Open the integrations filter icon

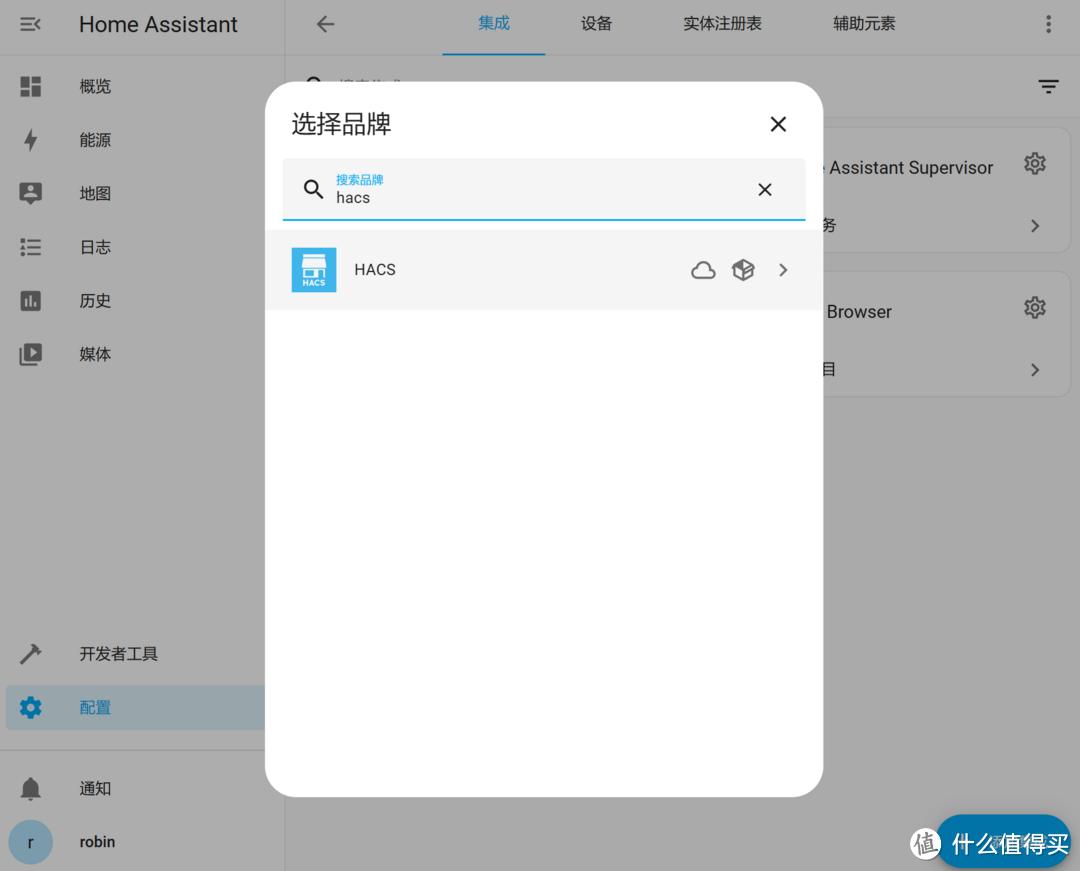click(x=1047, y=86)
